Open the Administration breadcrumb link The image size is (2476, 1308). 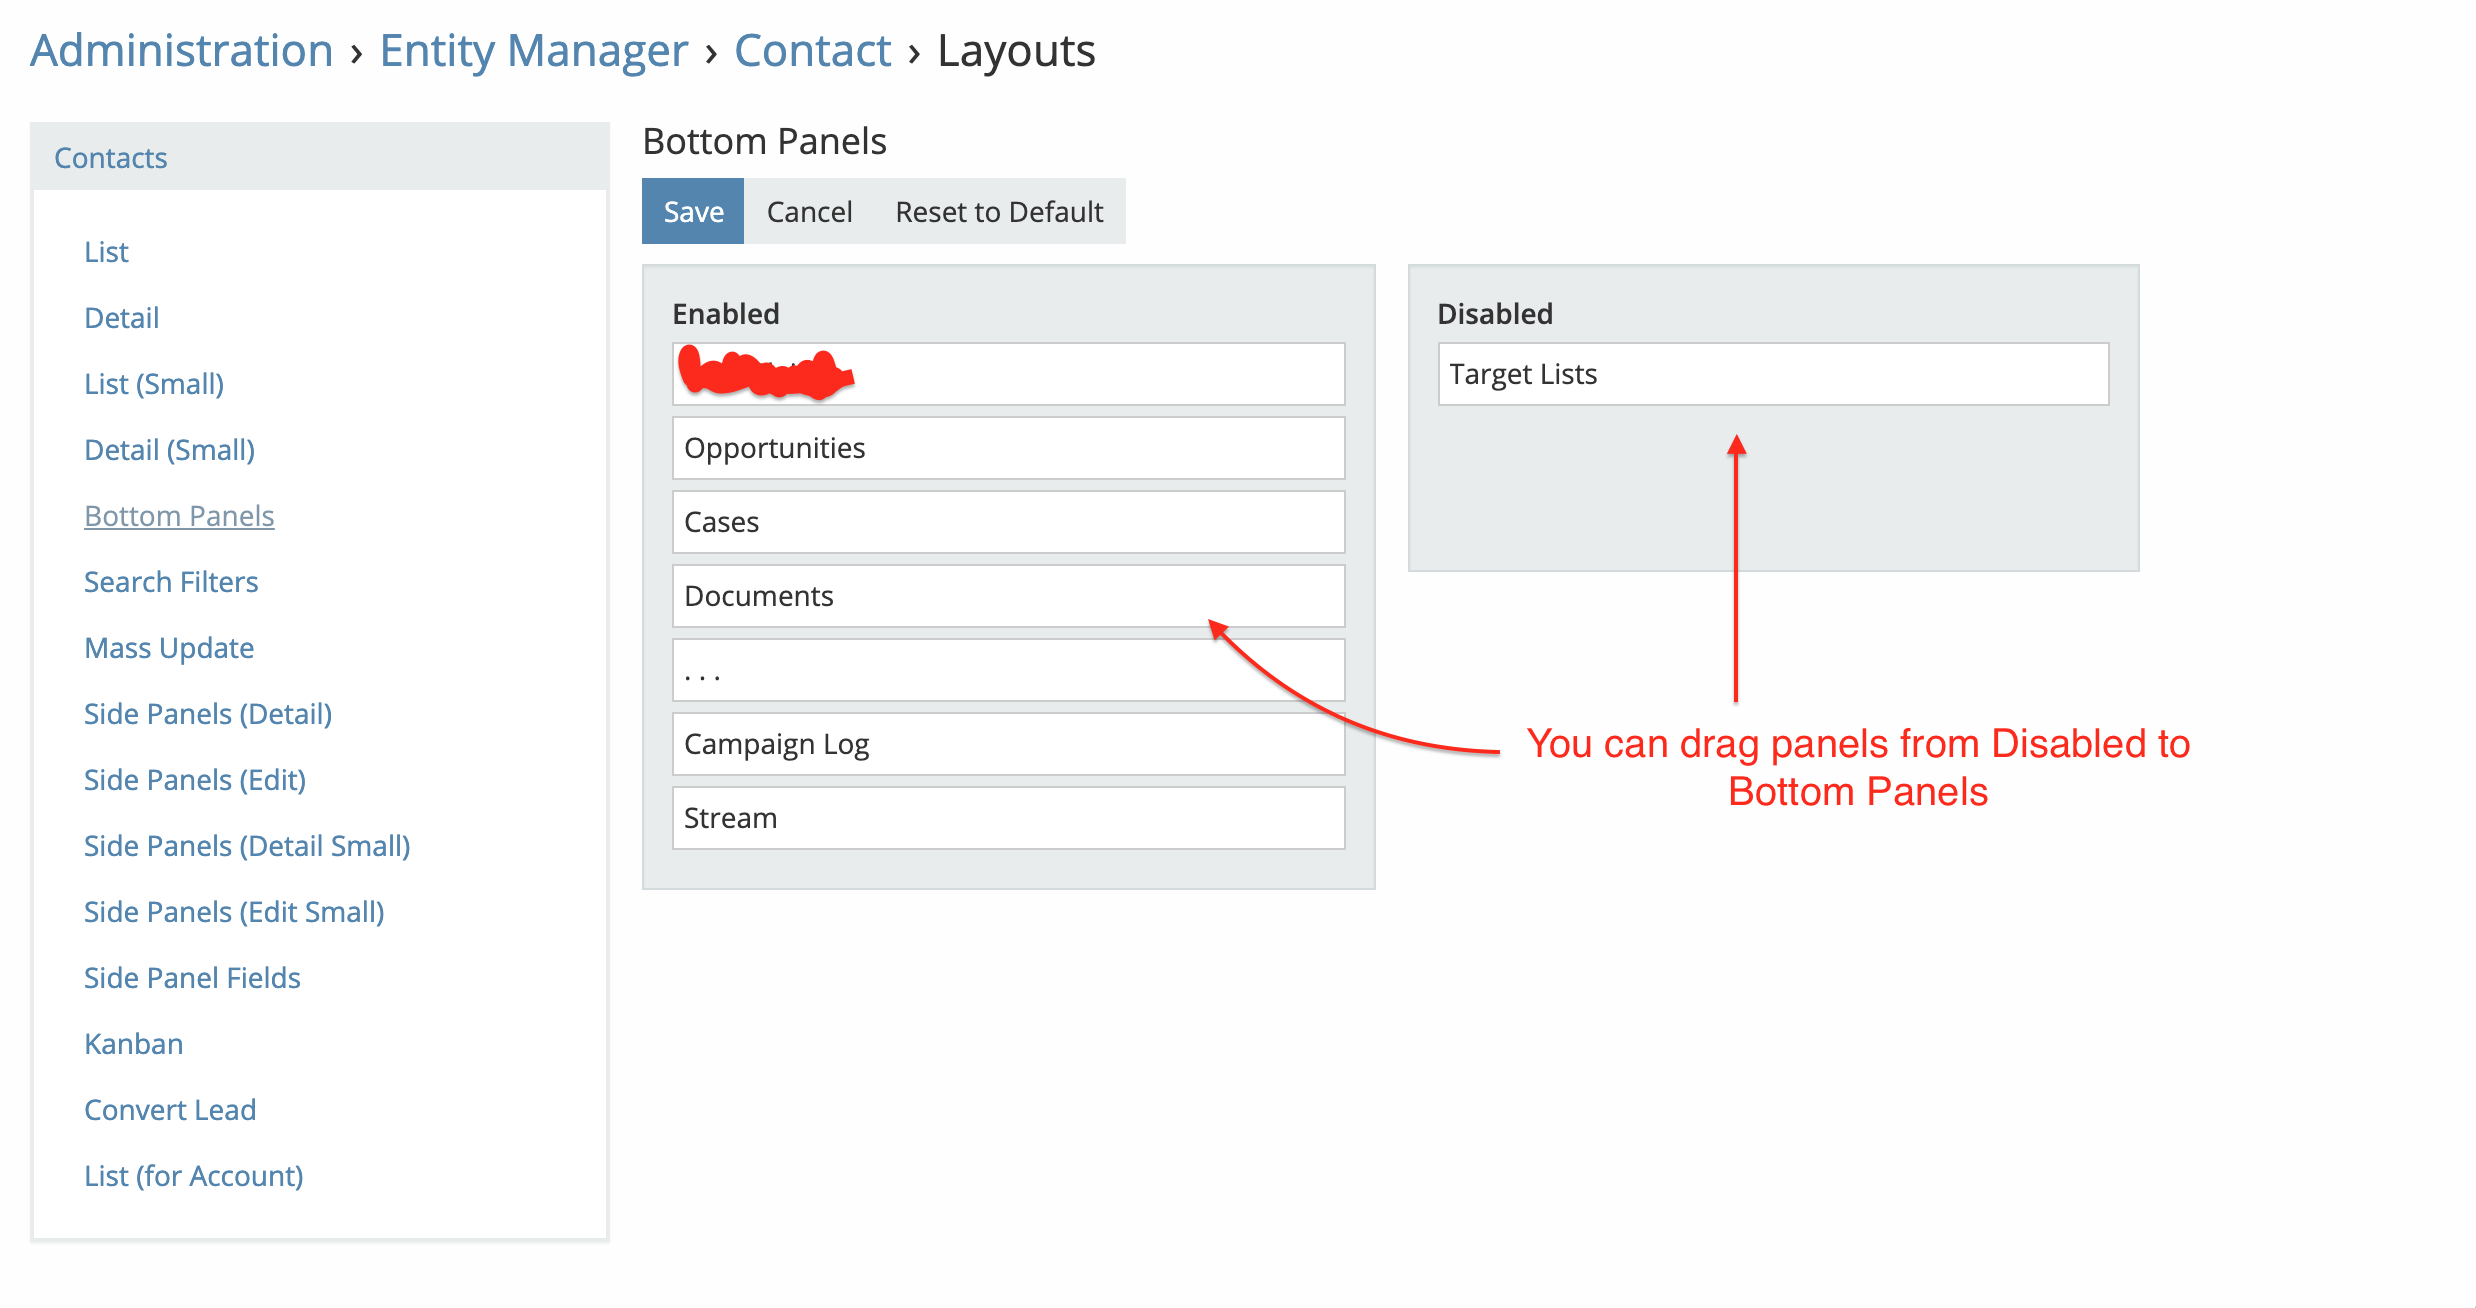click(182, 51)
